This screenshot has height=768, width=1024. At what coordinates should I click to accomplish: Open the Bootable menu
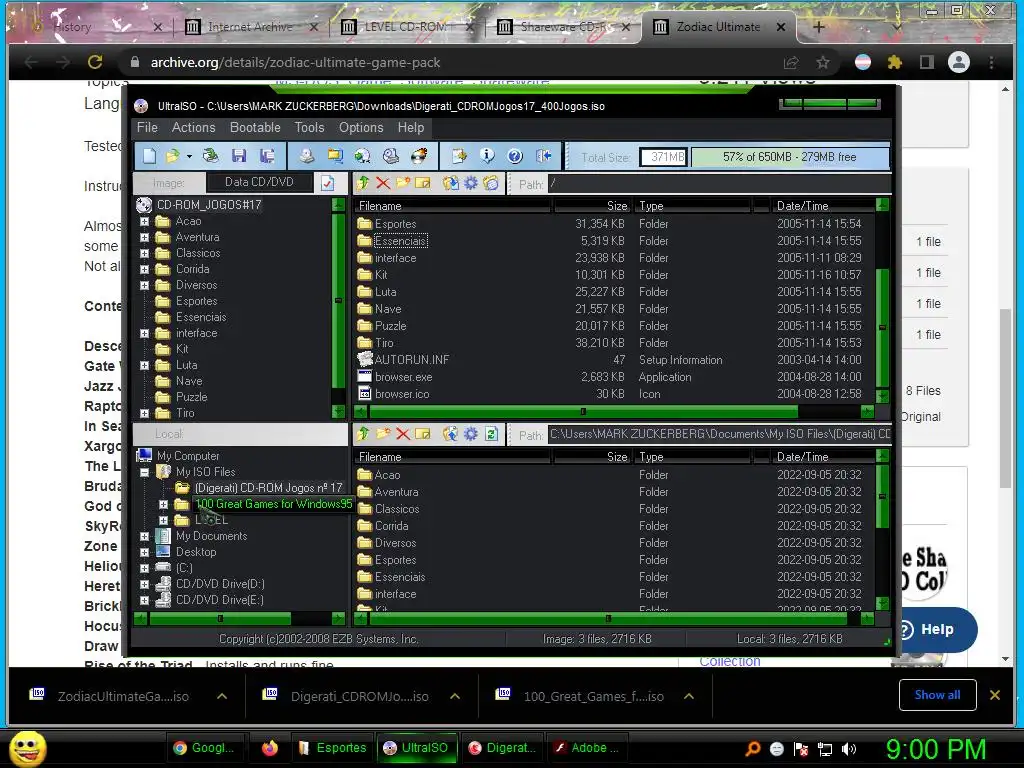click(x=255, y=128)
